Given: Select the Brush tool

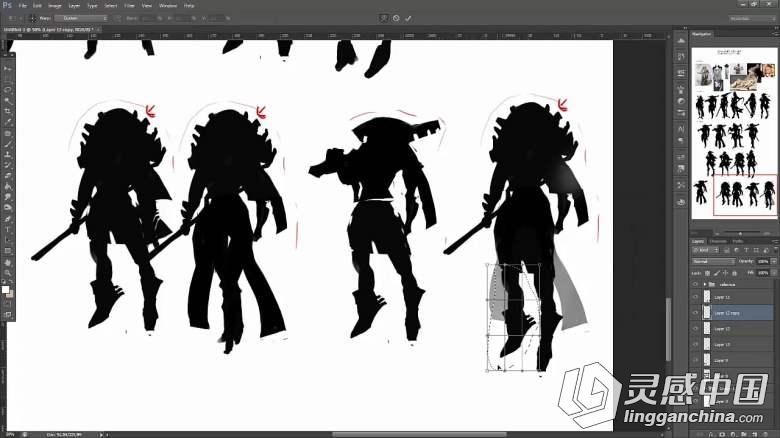Looking at the screenshot, I should point(7,144).
